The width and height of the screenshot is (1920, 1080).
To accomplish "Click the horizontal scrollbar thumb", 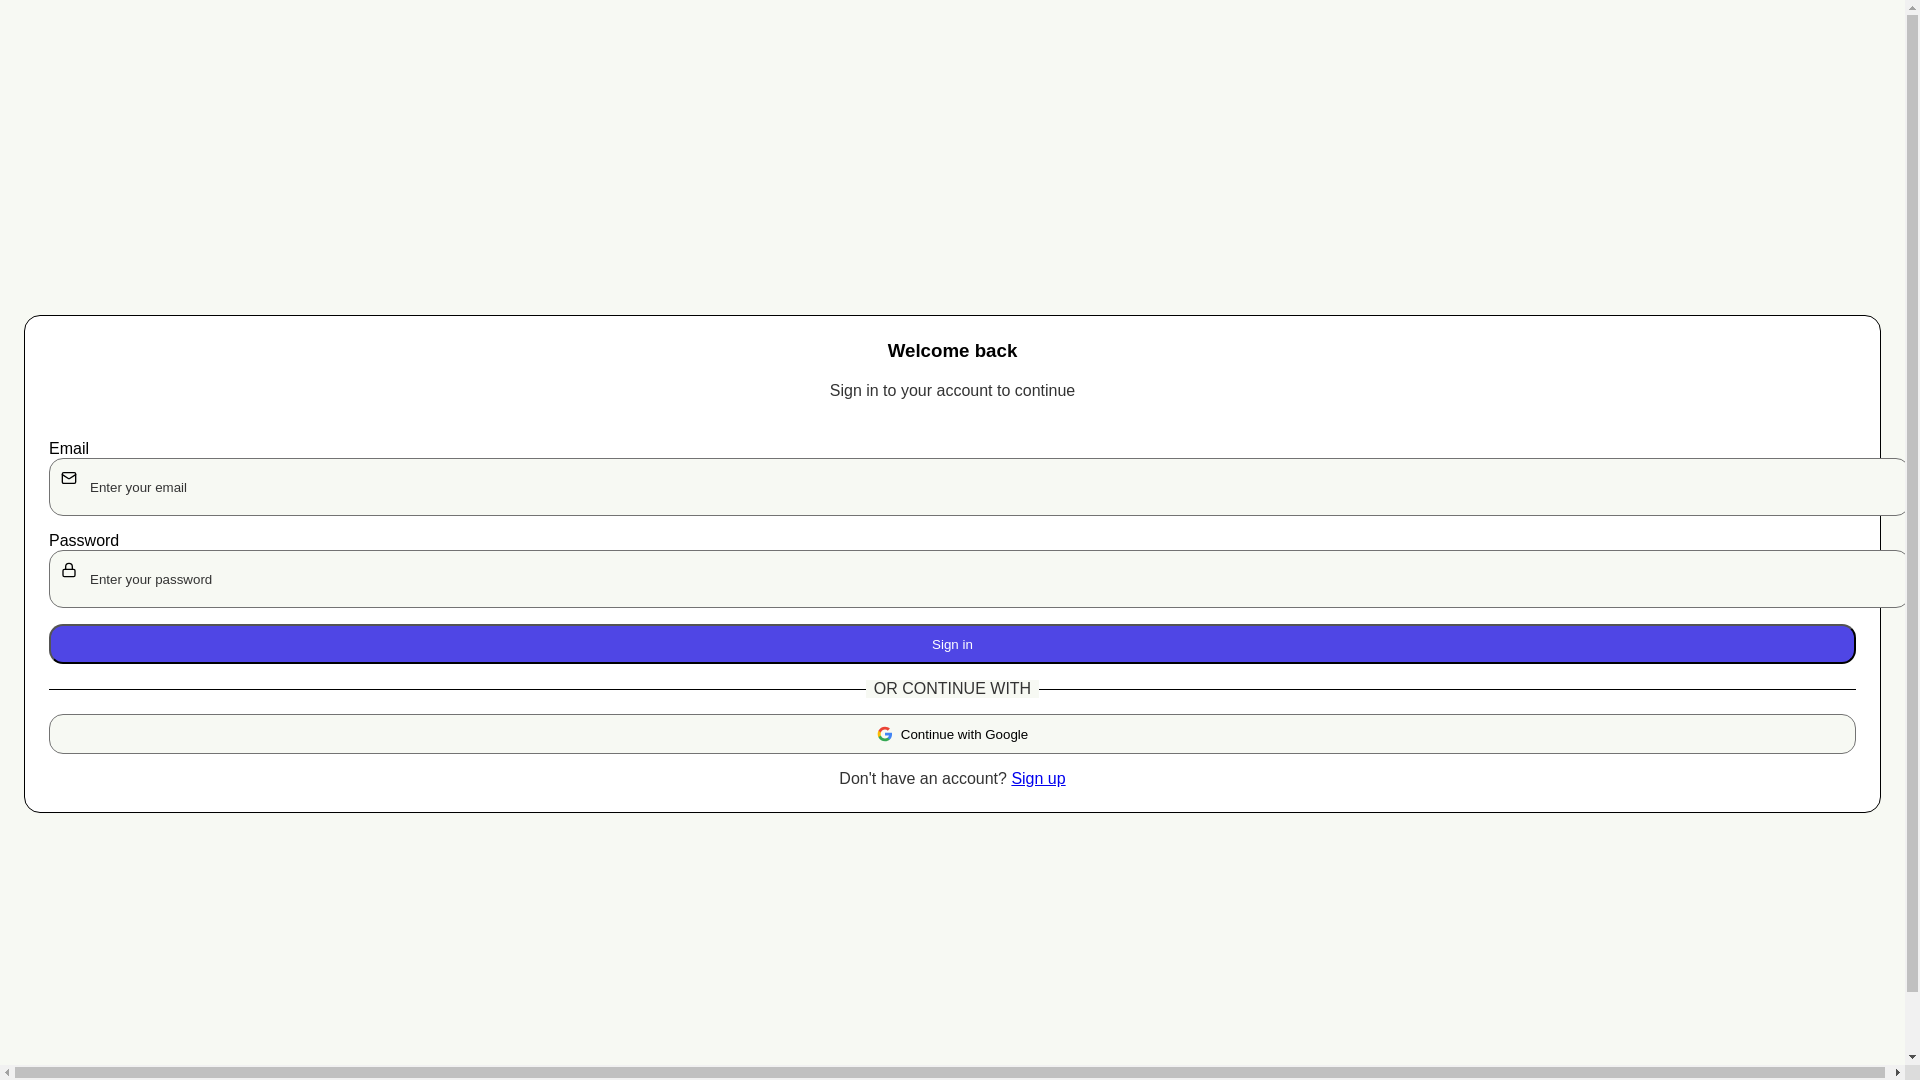I will click(x=950, y=1073).
